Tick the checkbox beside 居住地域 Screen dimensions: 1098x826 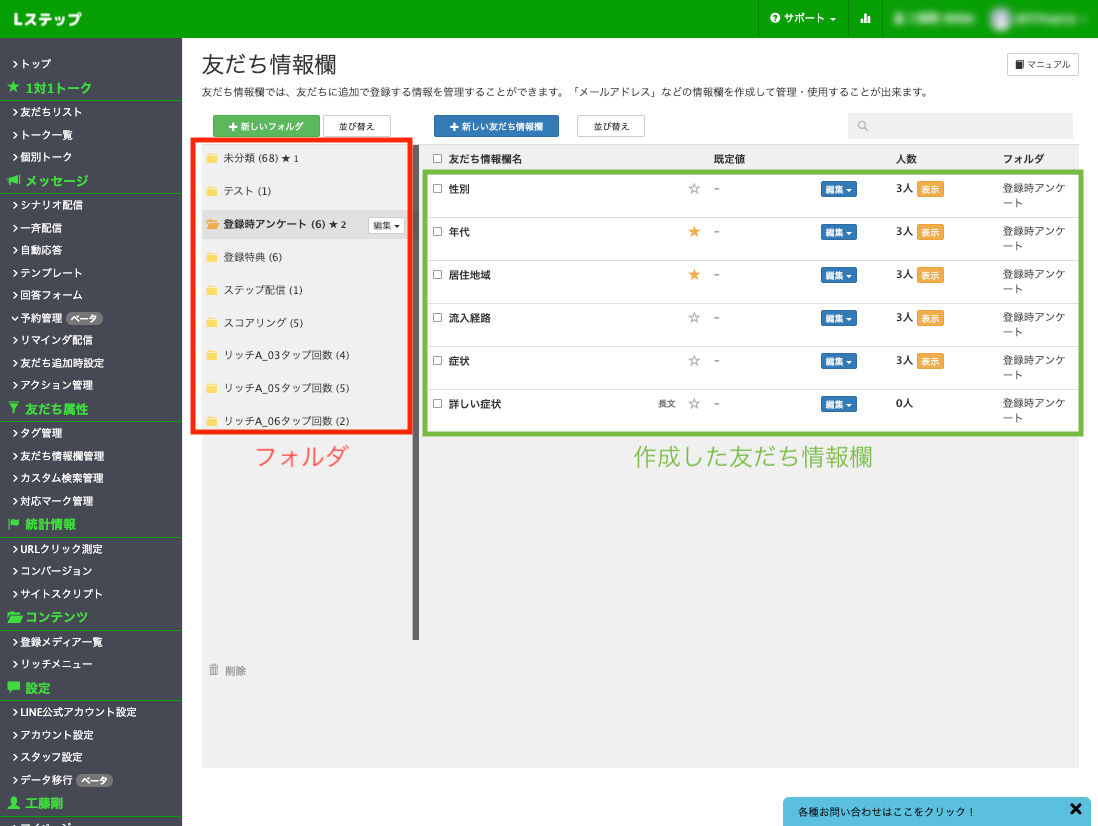click(437, 274)
